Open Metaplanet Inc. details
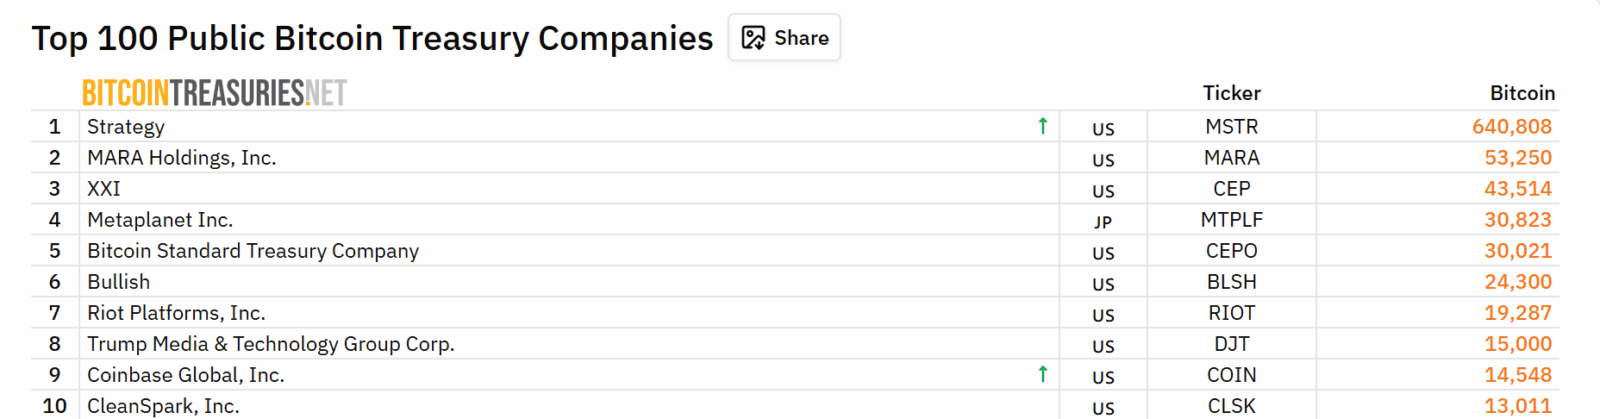The height and width of the screenshot is (419, 1600). click(x=160, y=220)
